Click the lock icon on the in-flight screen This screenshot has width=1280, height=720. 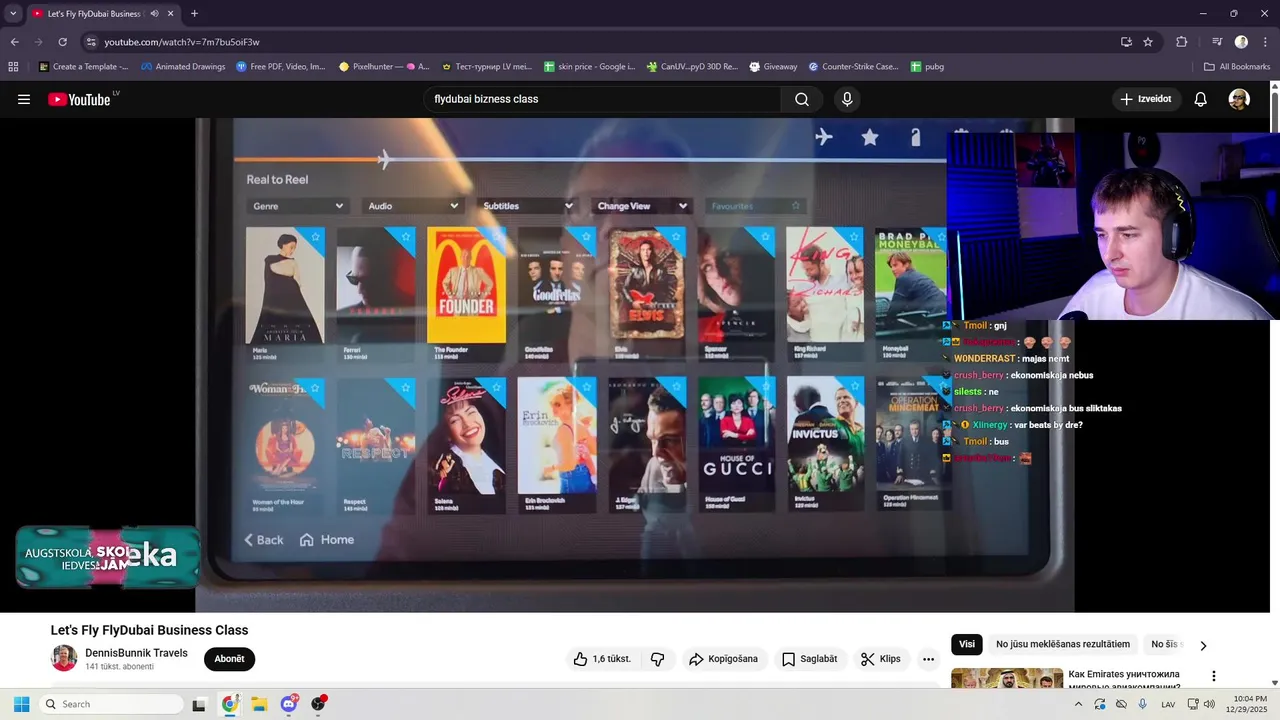pos(915,137)
